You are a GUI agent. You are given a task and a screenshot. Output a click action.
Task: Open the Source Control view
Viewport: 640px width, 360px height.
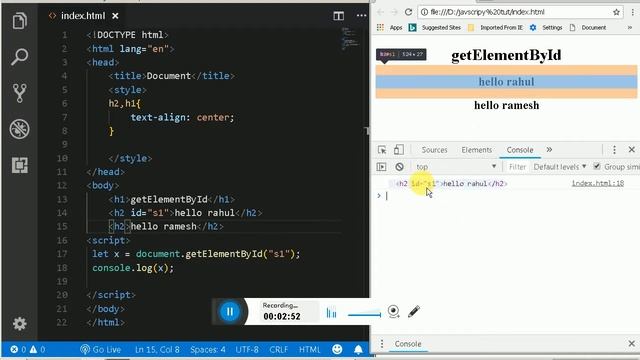point(19,93)
